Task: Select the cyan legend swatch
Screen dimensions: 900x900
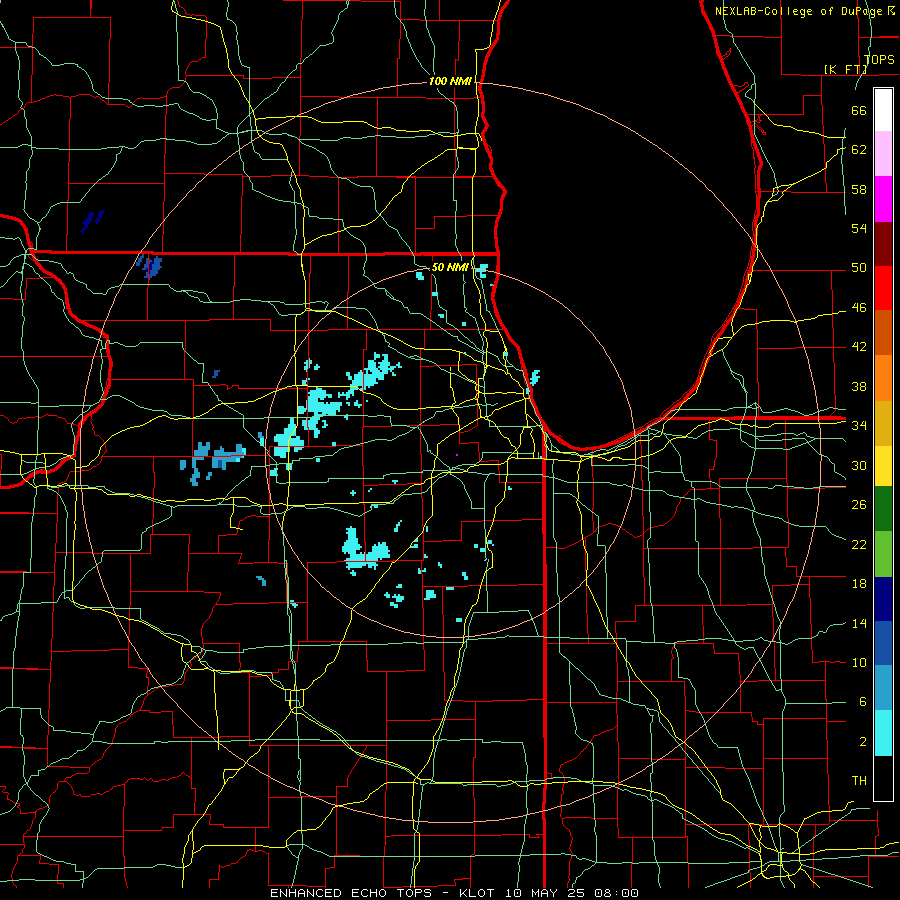Action: click(883, 733)
